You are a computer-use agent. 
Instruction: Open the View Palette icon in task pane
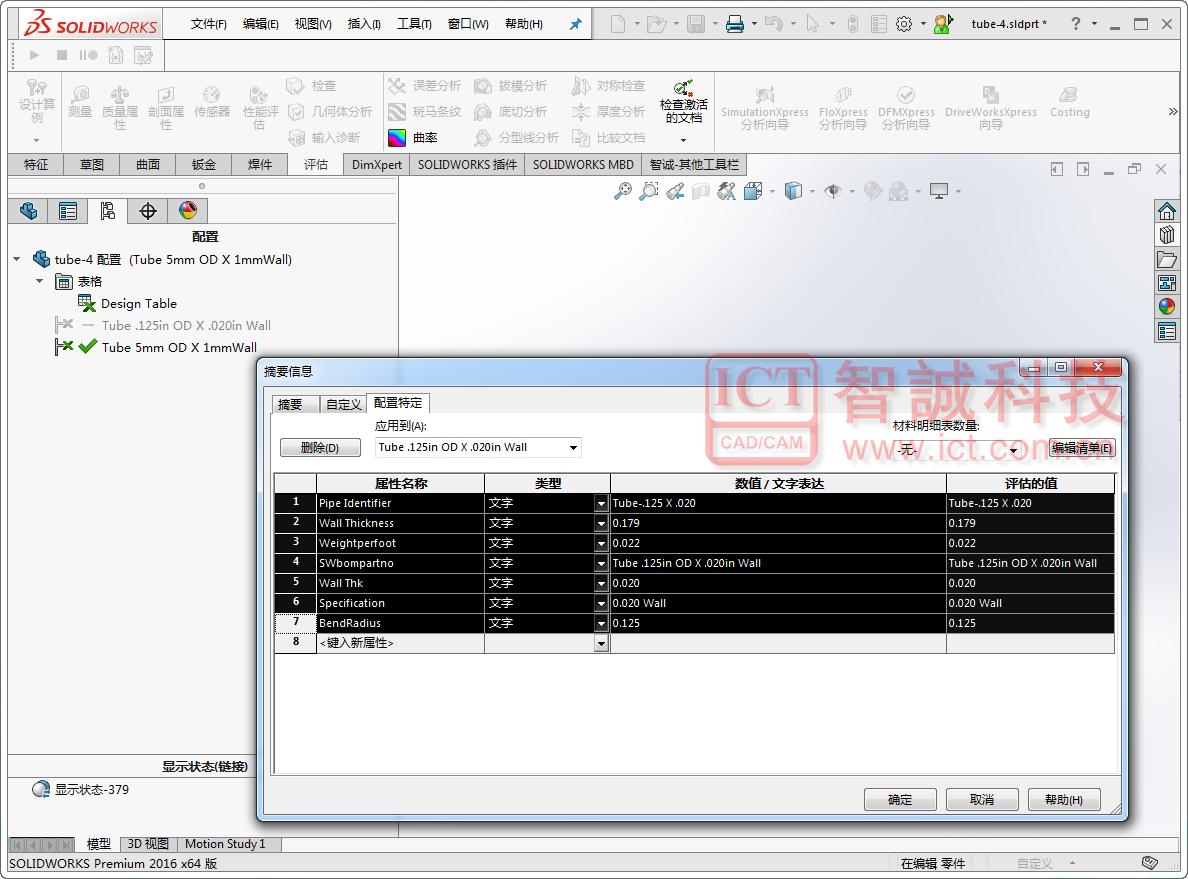pyautogui.click(x=1167, y=283)
